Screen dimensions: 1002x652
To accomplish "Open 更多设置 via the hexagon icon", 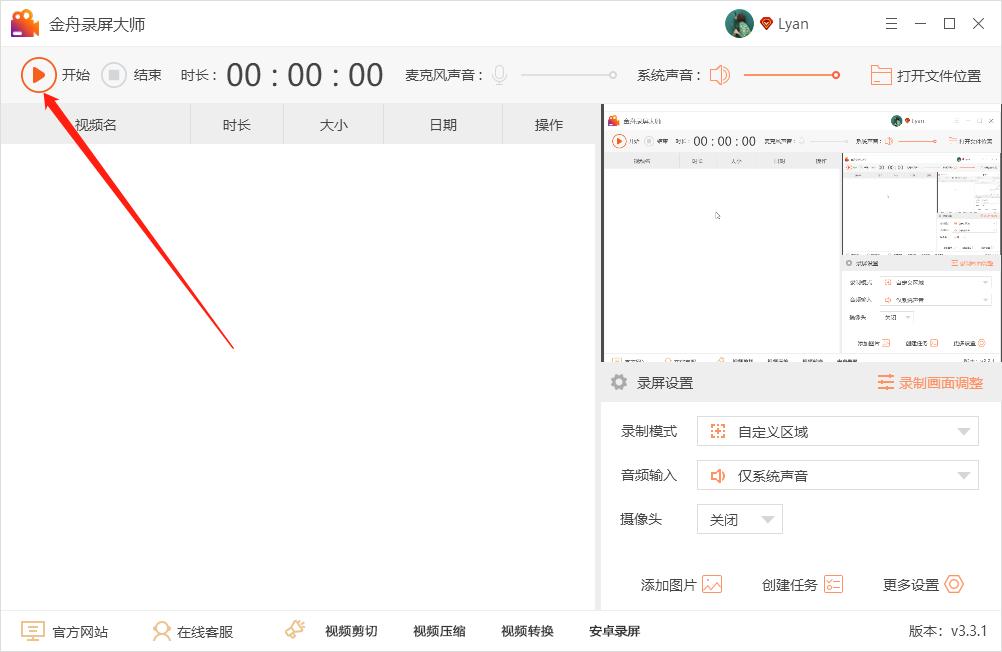I will [x=957, y=584].
